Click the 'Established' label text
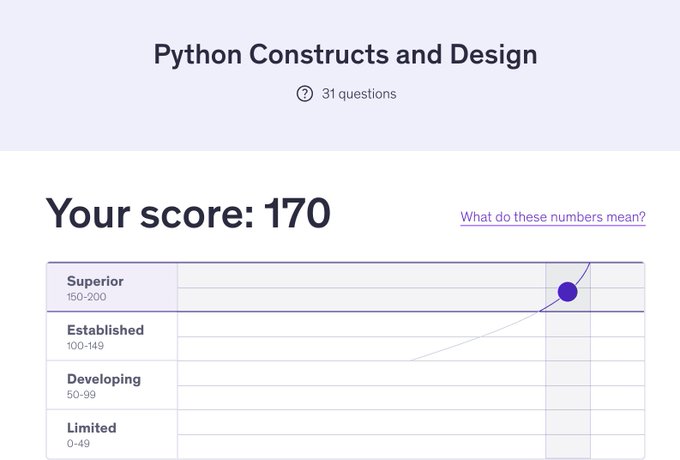Image resolution: width=680 pixels, height=460 pixels. (x=105, y=330)
